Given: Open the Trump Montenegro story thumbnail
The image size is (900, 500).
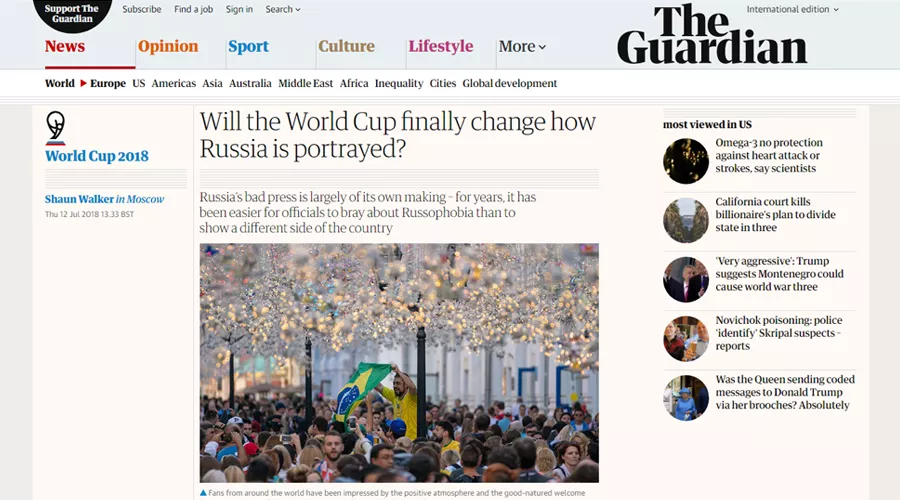Looking at the screenshot, I should (686, 280).
